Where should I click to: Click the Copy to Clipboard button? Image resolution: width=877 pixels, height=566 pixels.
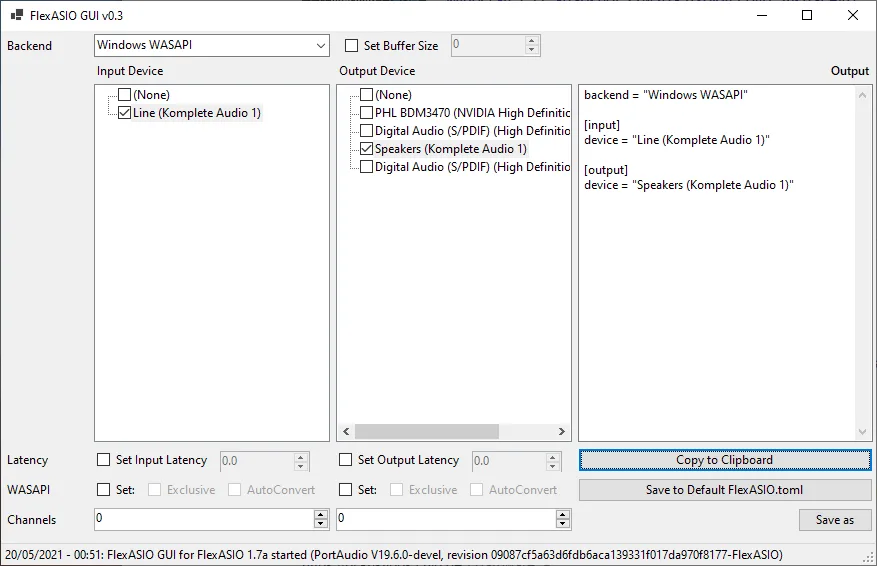725,460
